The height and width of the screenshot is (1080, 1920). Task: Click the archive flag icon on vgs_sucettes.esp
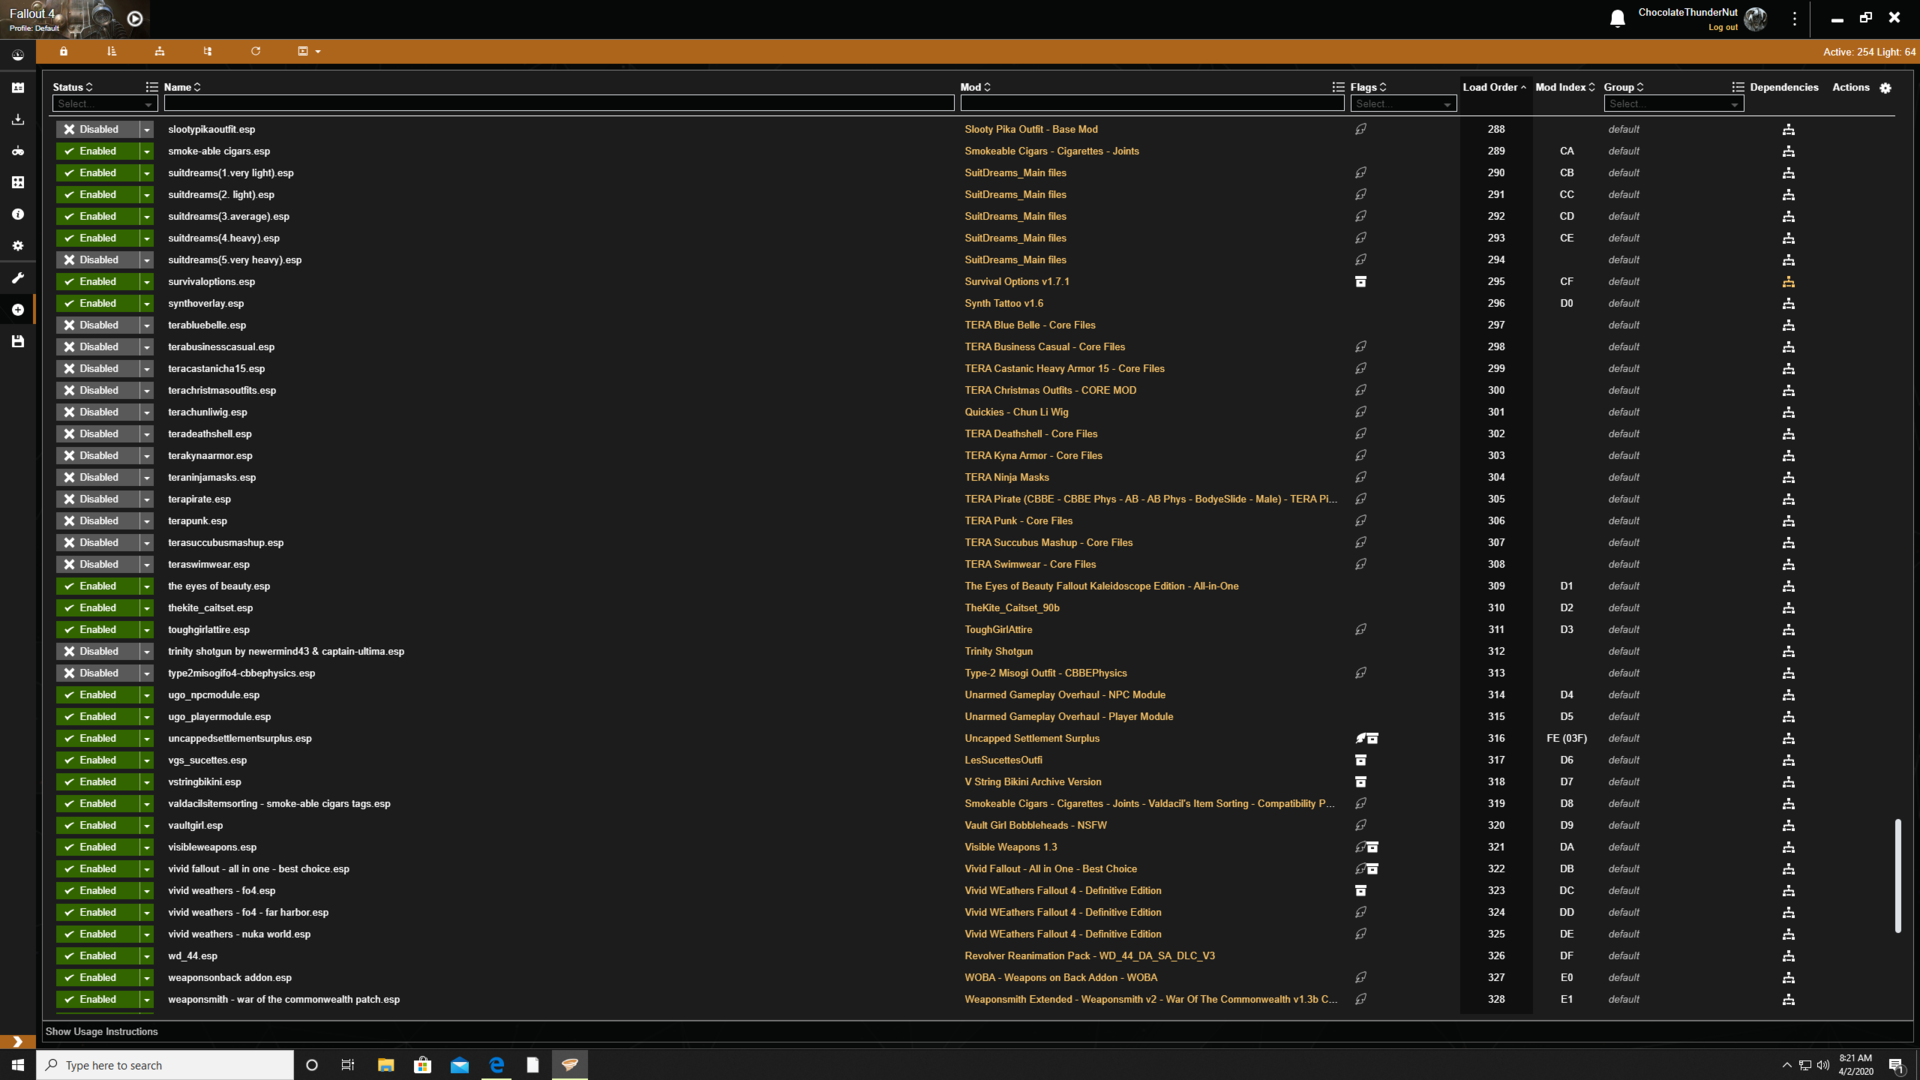point(1361,760)
